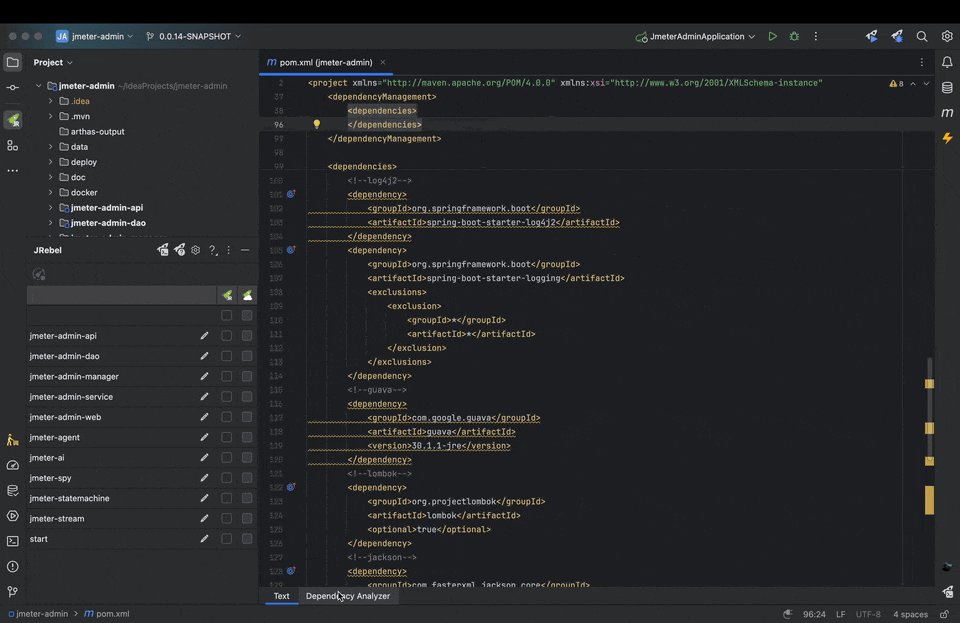Change file encoding UTF-8 in status bar

coord(868,614)
